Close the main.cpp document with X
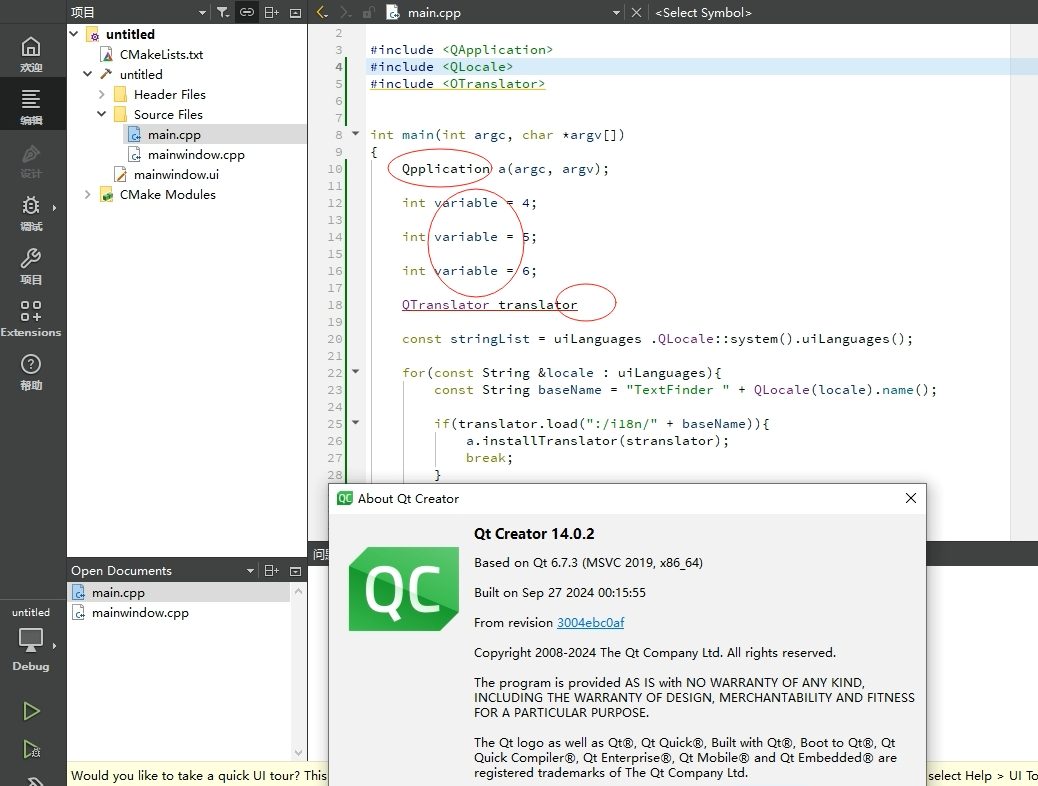This screenshot has width=1038, height=786. coord(636,12)
